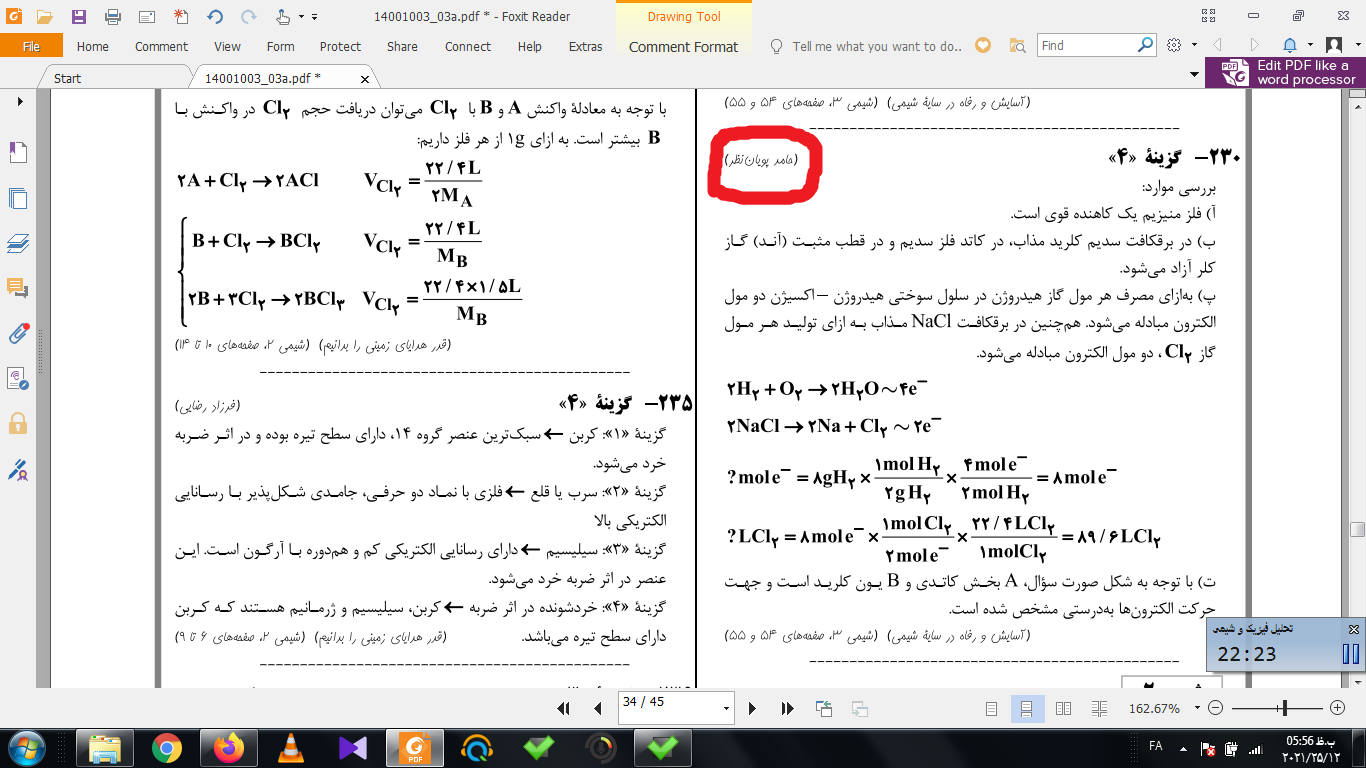Click the email envelope icon in the quick access bar

tap(146, 16)
